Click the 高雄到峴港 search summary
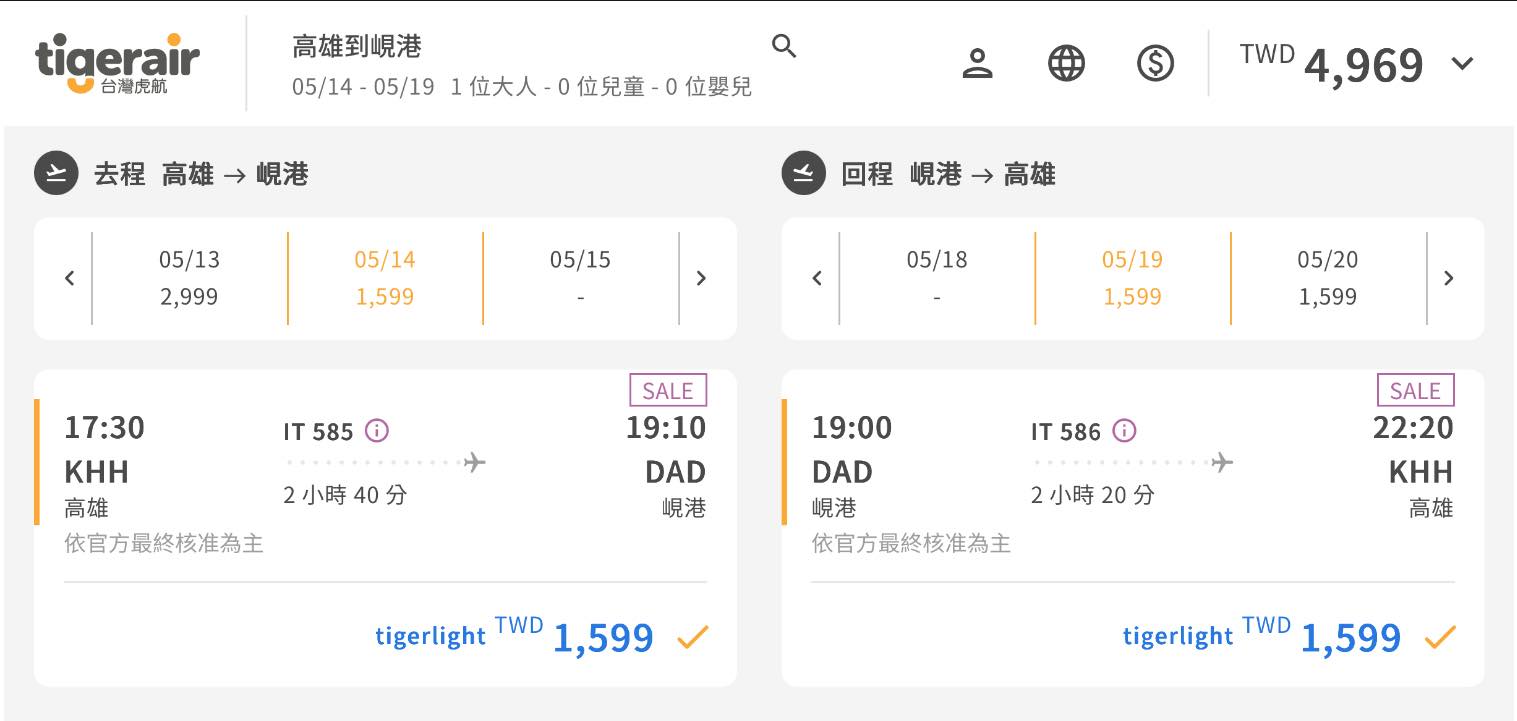This screenshot has height=721, width=1517. (357, 46)
